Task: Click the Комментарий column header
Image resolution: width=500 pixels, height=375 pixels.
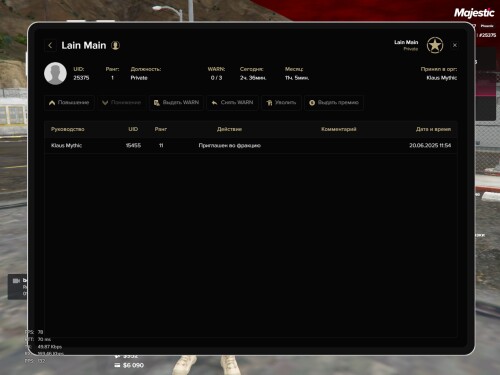Action: (339, 129)
